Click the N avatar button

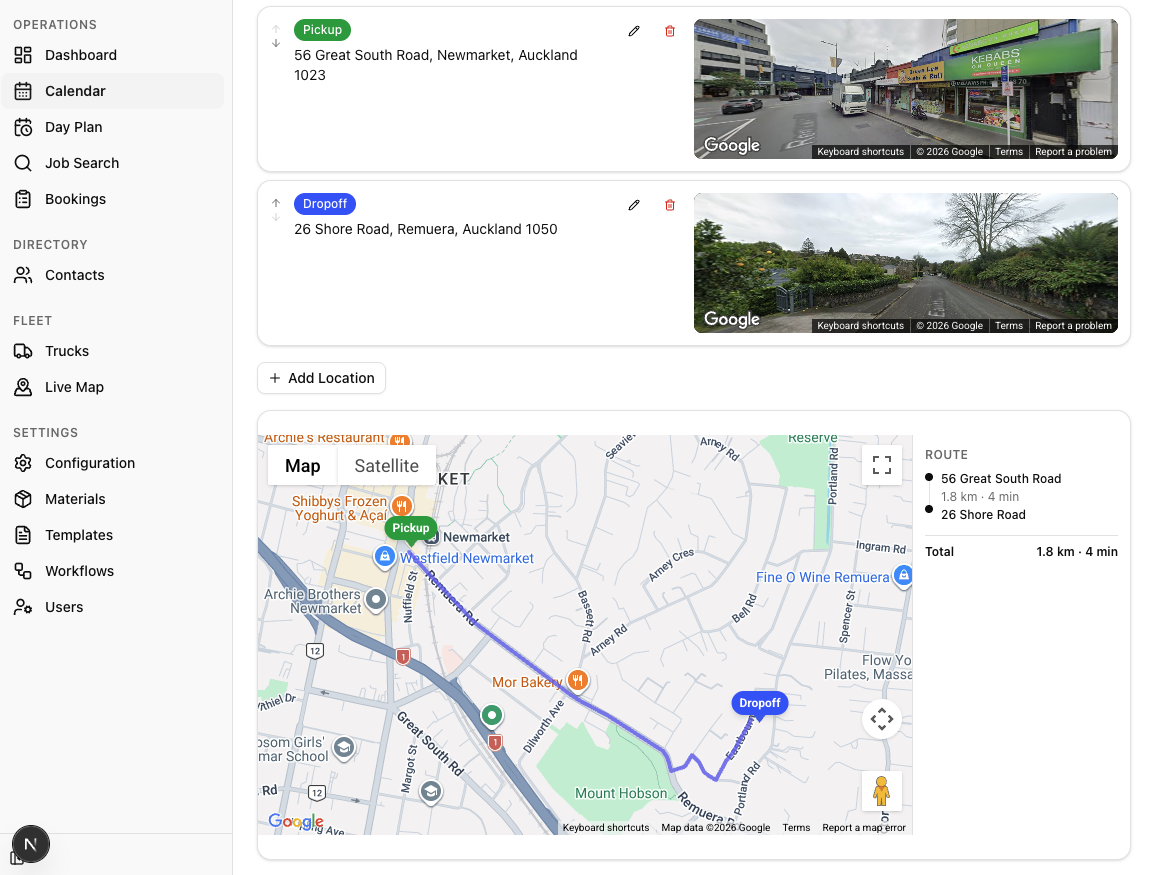click(31, 844)
